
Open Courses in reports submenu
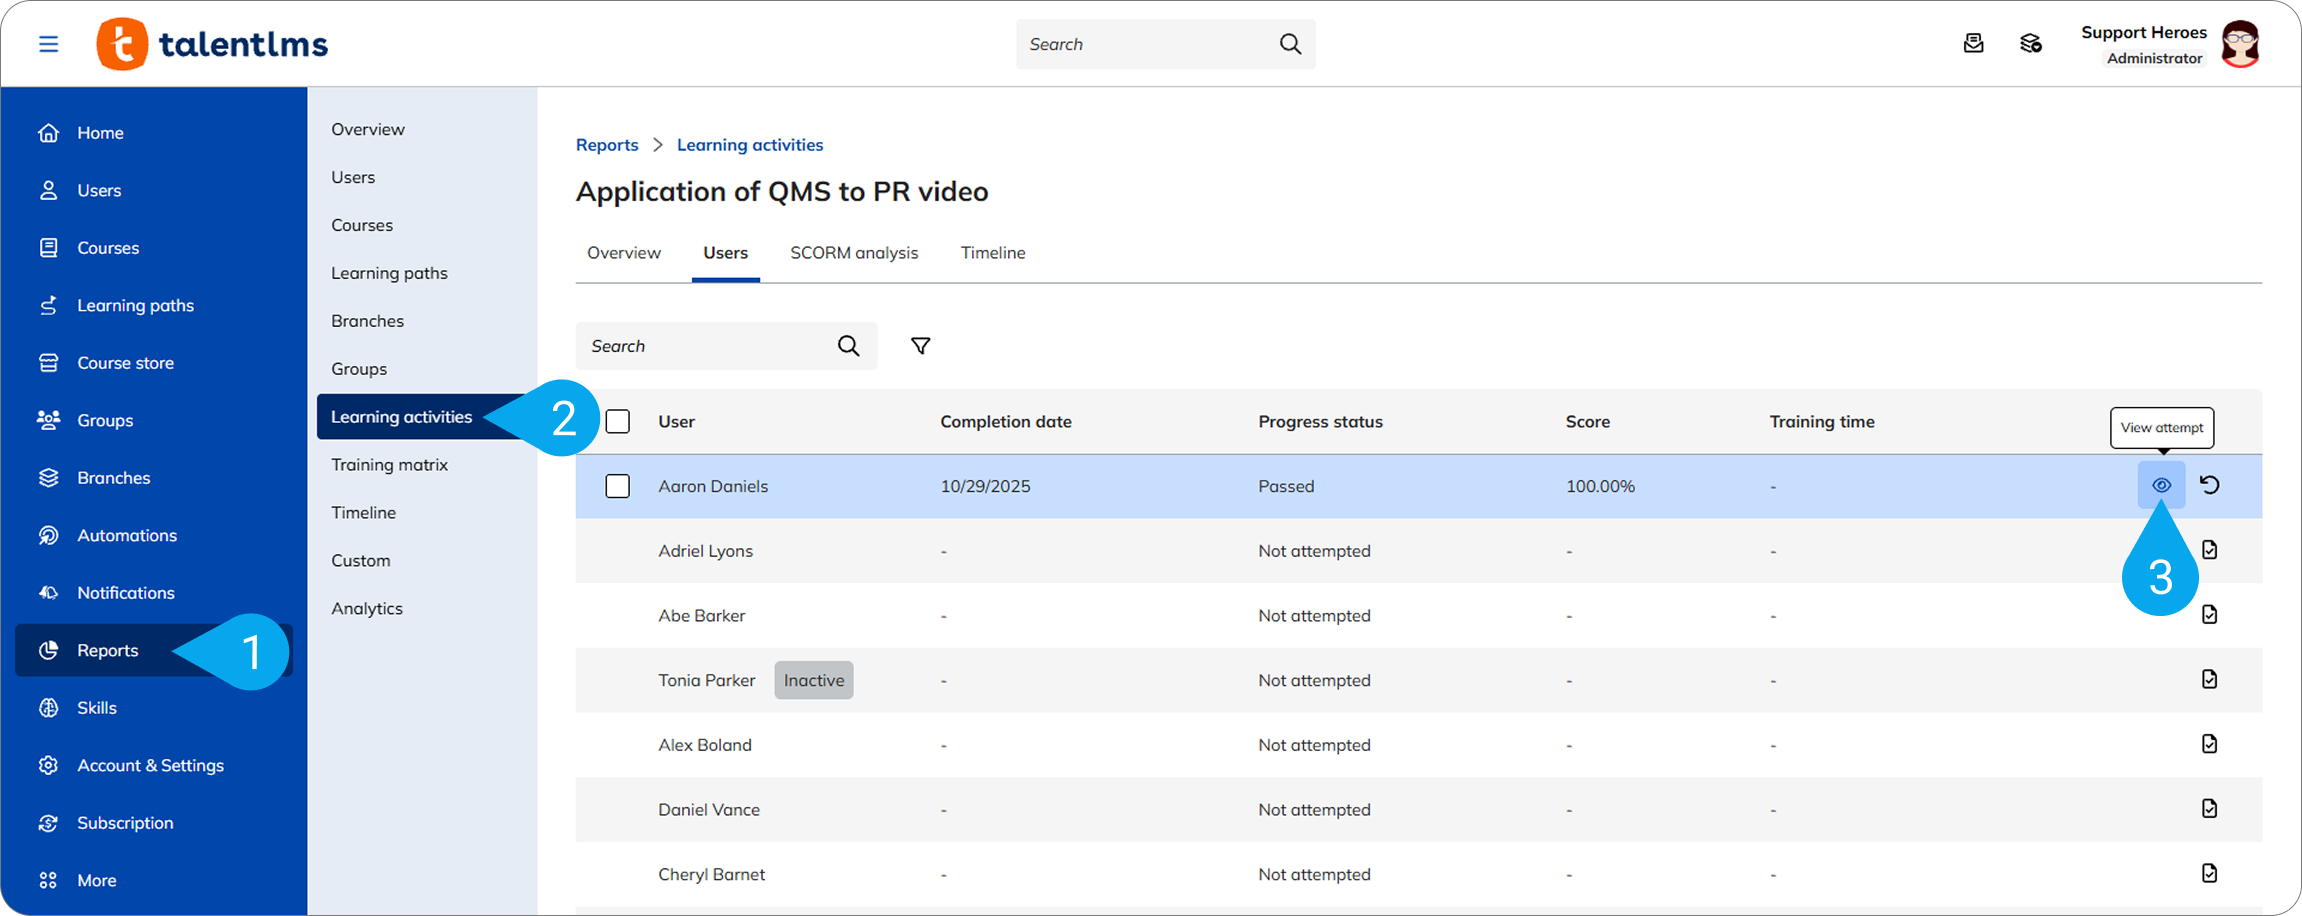tap(362, 225)
